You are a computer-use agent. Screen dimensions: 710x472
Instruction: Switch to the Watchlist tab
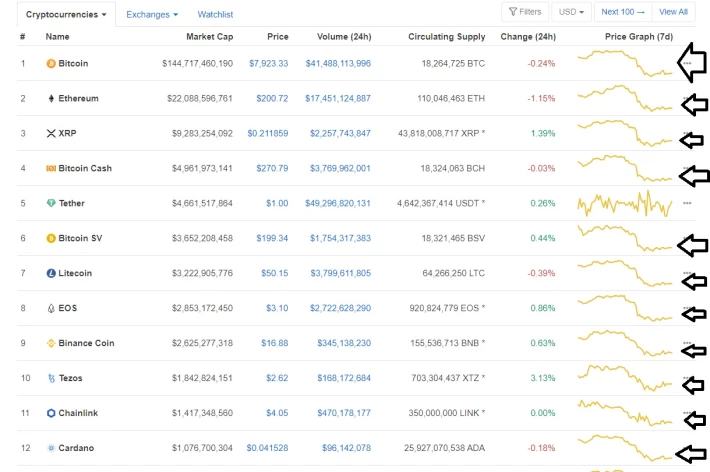tap(215, 14)
